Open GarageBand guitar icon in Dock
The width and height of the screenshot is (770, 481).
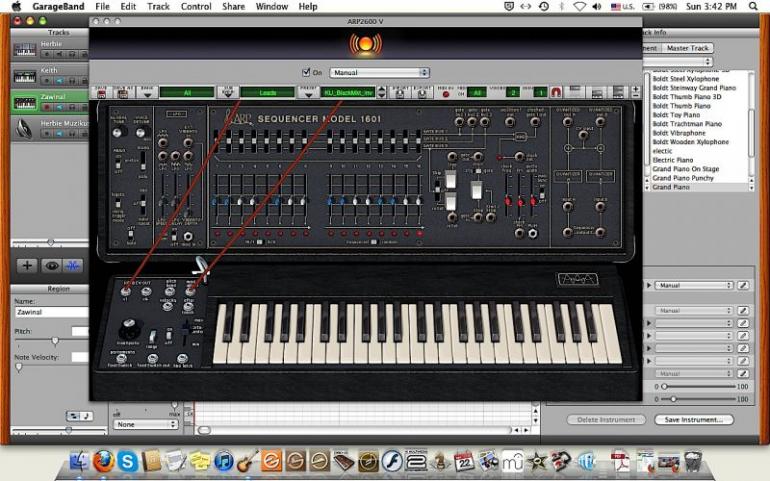(248, 462)
